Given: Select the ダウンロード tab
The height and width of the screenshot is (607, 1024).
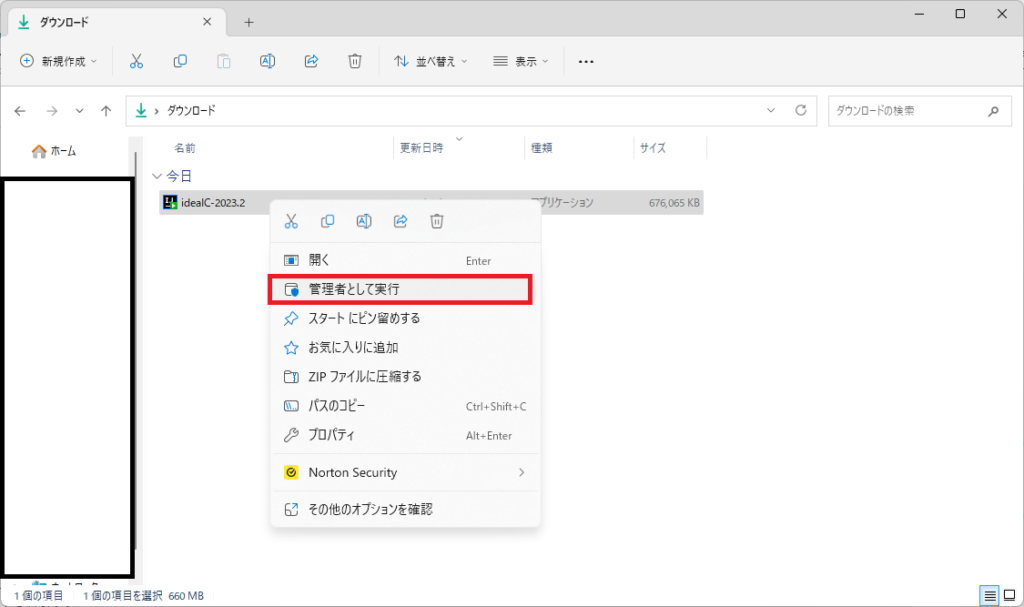Looking at the screenshot, I should (118, 22).
